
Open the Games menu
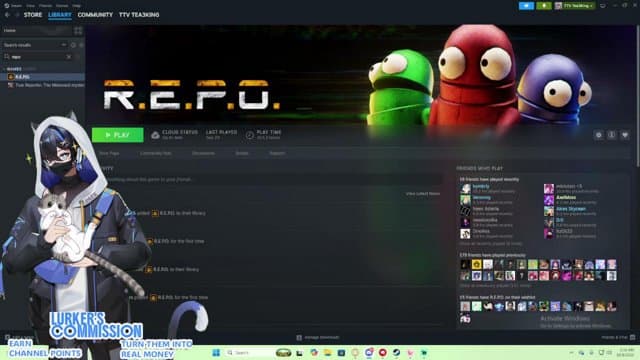(62, 6)
